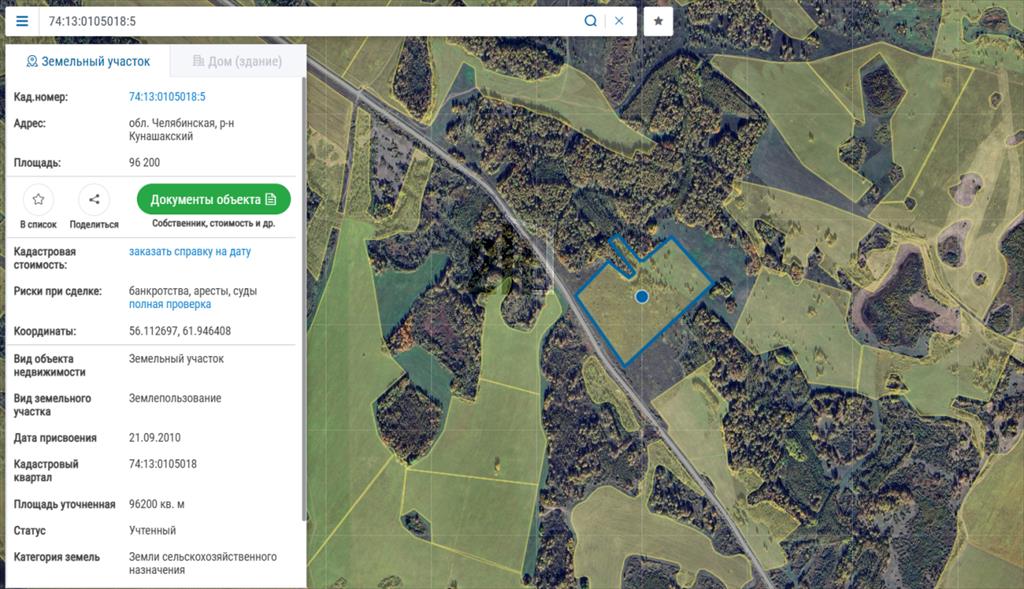The width and height of the screenshot is (1024, 589).
Task: Switch to the Земельный участок tab
Action: [88, 62]
